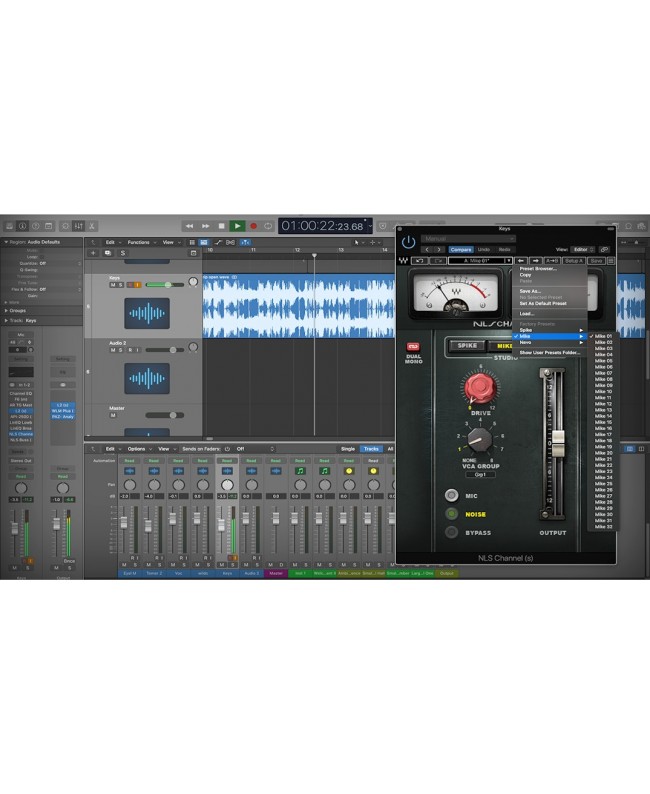The image size is (650, 794).
Task: Toggle the NOISE button on NLS Channel
Action: point(452,514)
